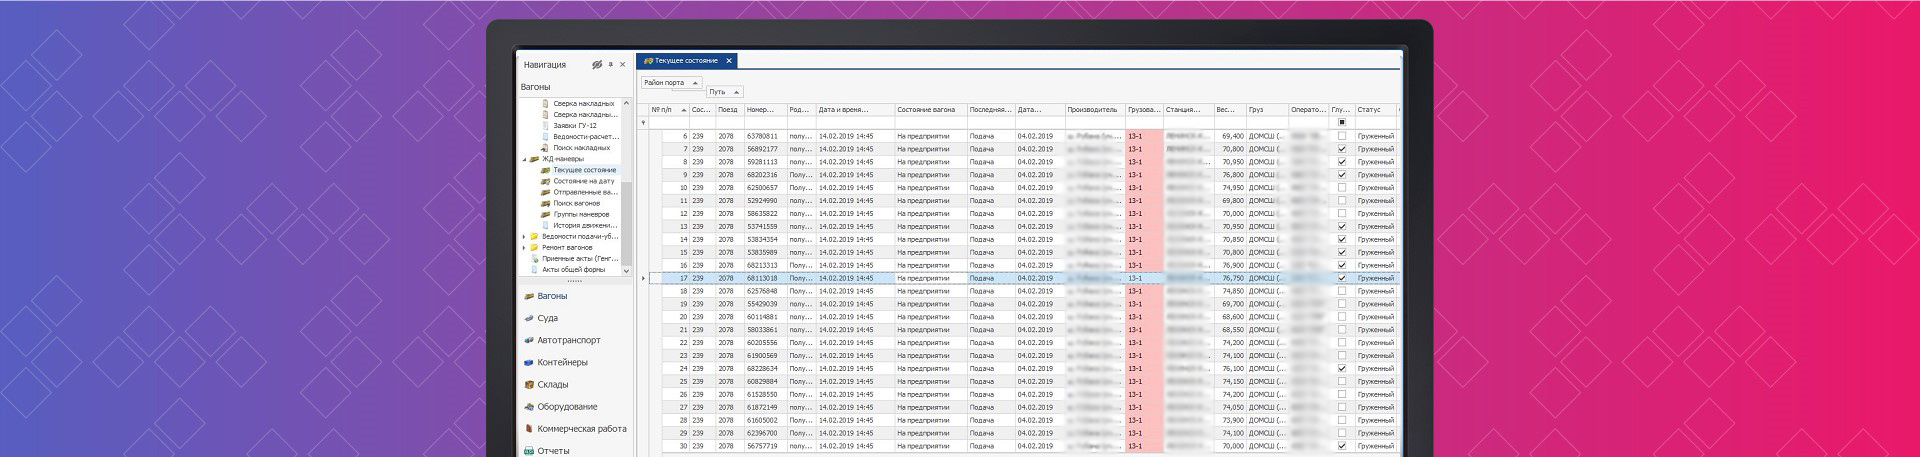1920x457 pixels.
Task: Click the Район порта grouping button
Action: pos(671,82)
